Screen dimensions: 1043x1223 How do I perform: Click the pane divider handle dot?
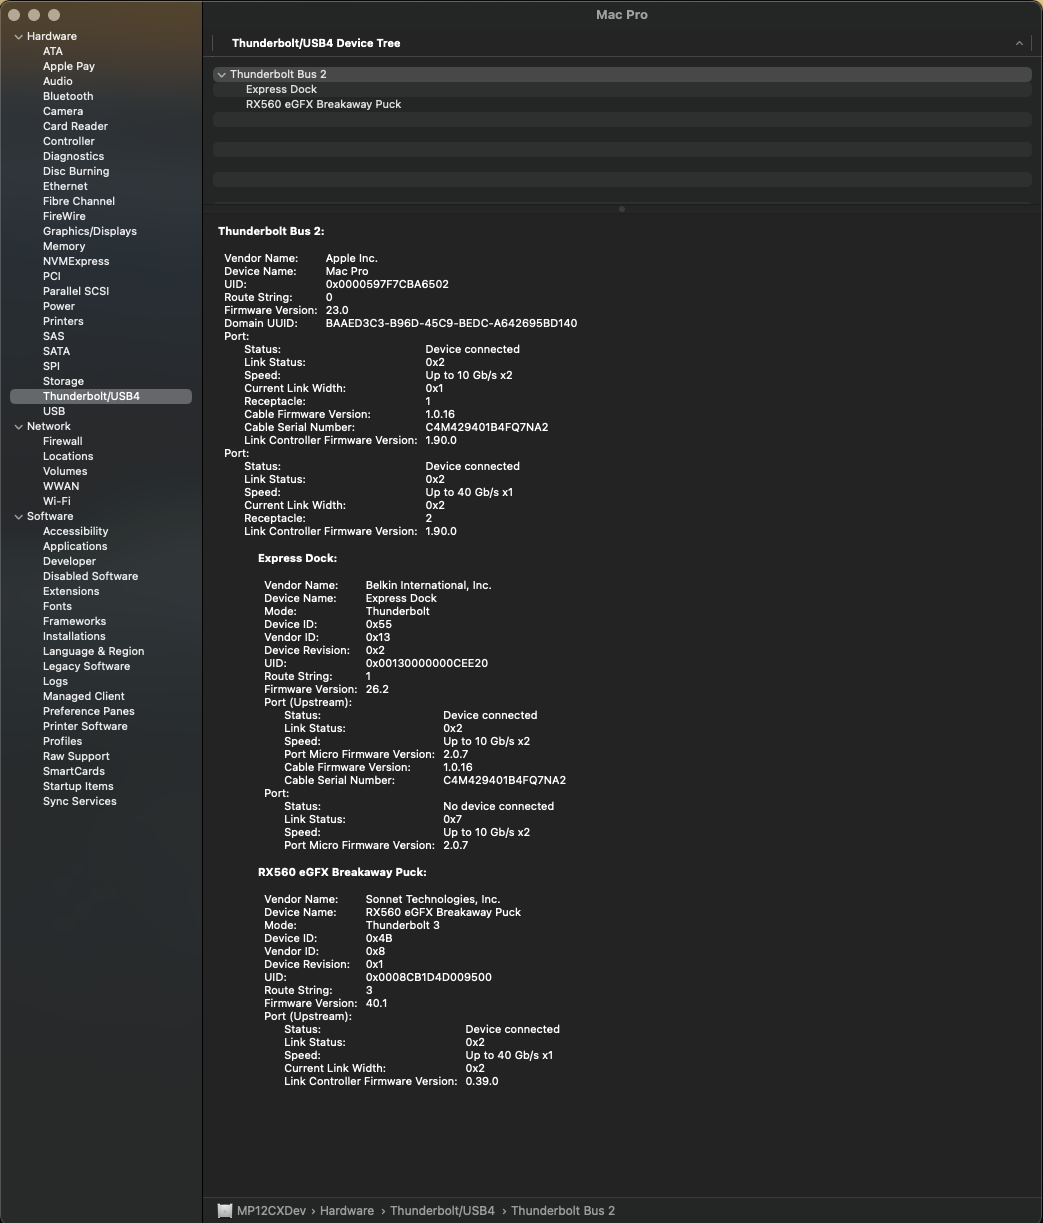click(622, 209)
